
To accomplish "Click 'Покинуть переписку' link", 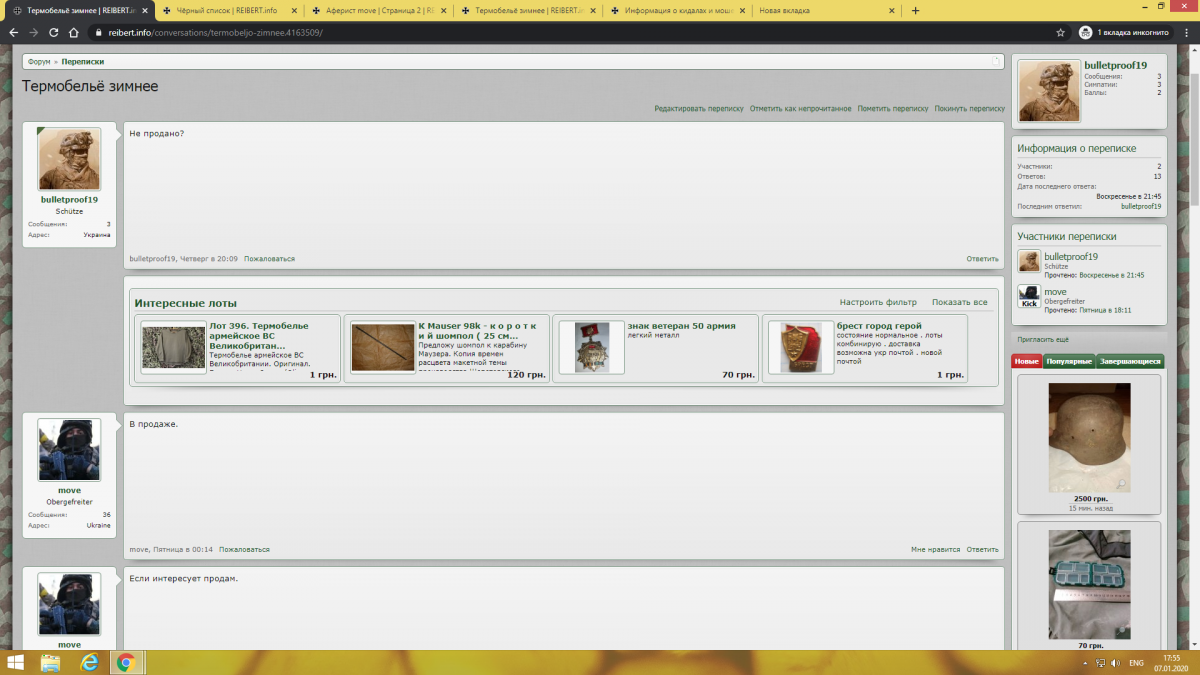I will (970, 108).
